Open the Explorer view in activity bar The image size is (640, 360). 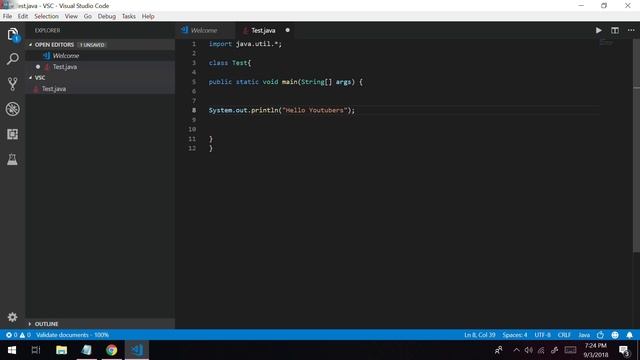pos(13,34)
